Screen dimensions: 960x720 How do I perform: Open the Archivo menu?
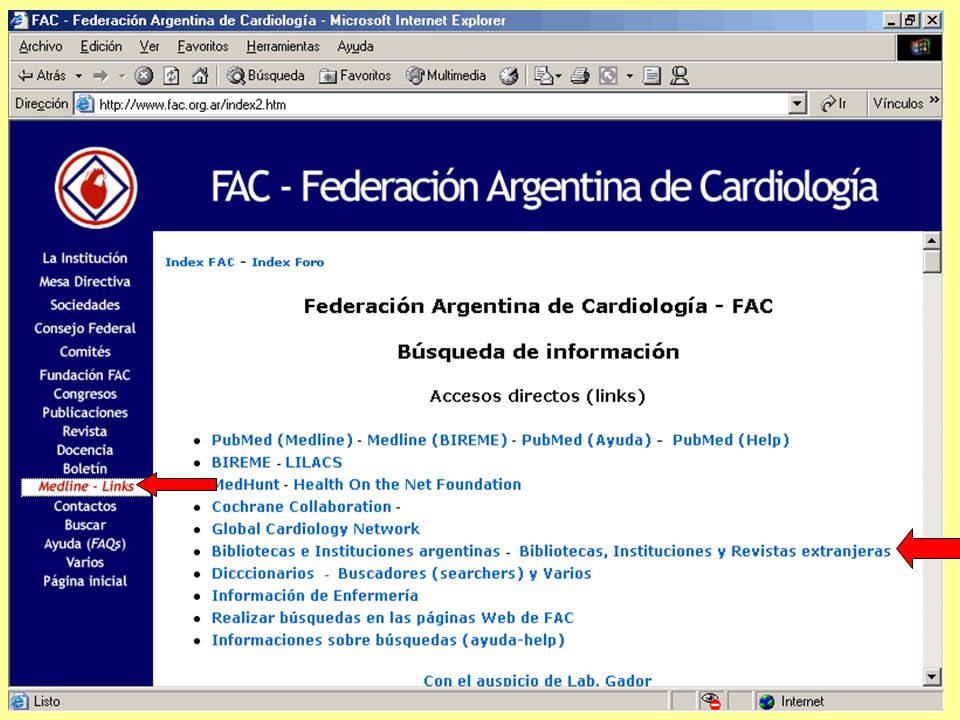40,47
